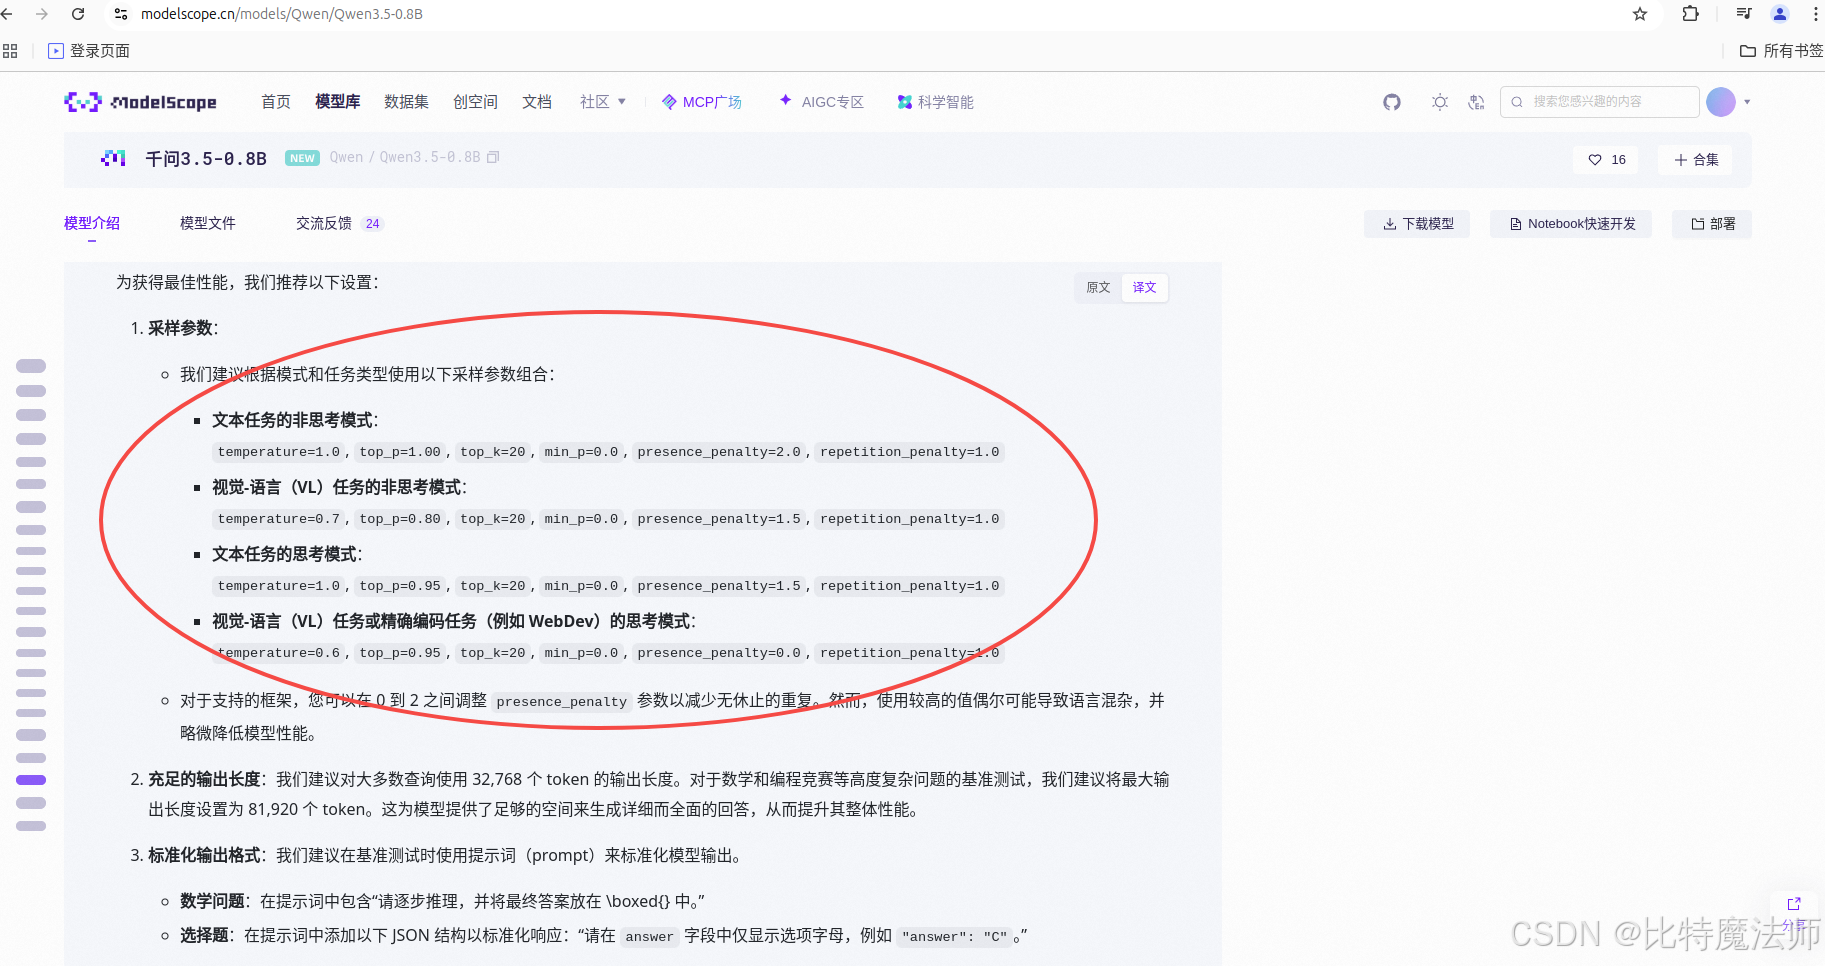Open the apps grid in bookmarks bar
Screen dimensions: 1825x966
click(10, 51)
